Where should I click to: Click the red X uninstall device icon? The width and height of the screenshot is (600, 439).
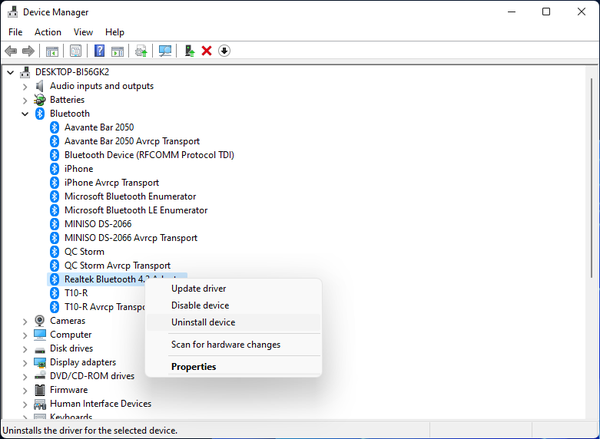(x=207, y=51)
